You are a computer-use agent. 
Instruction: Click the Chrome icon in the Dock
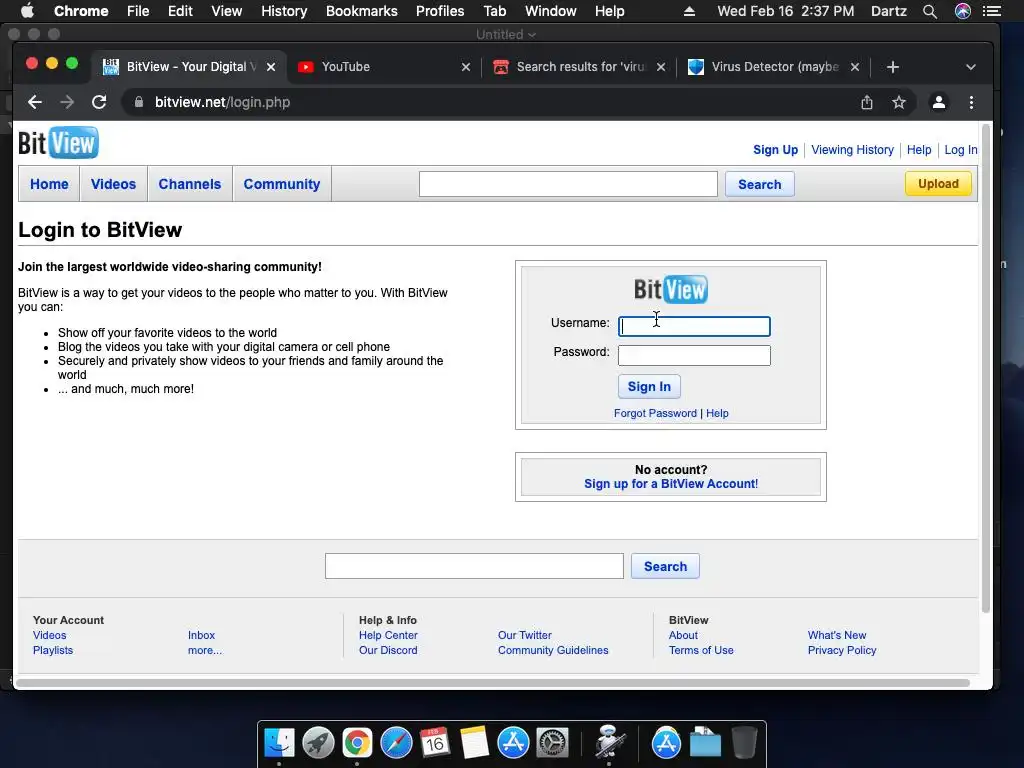click(357, 743)
